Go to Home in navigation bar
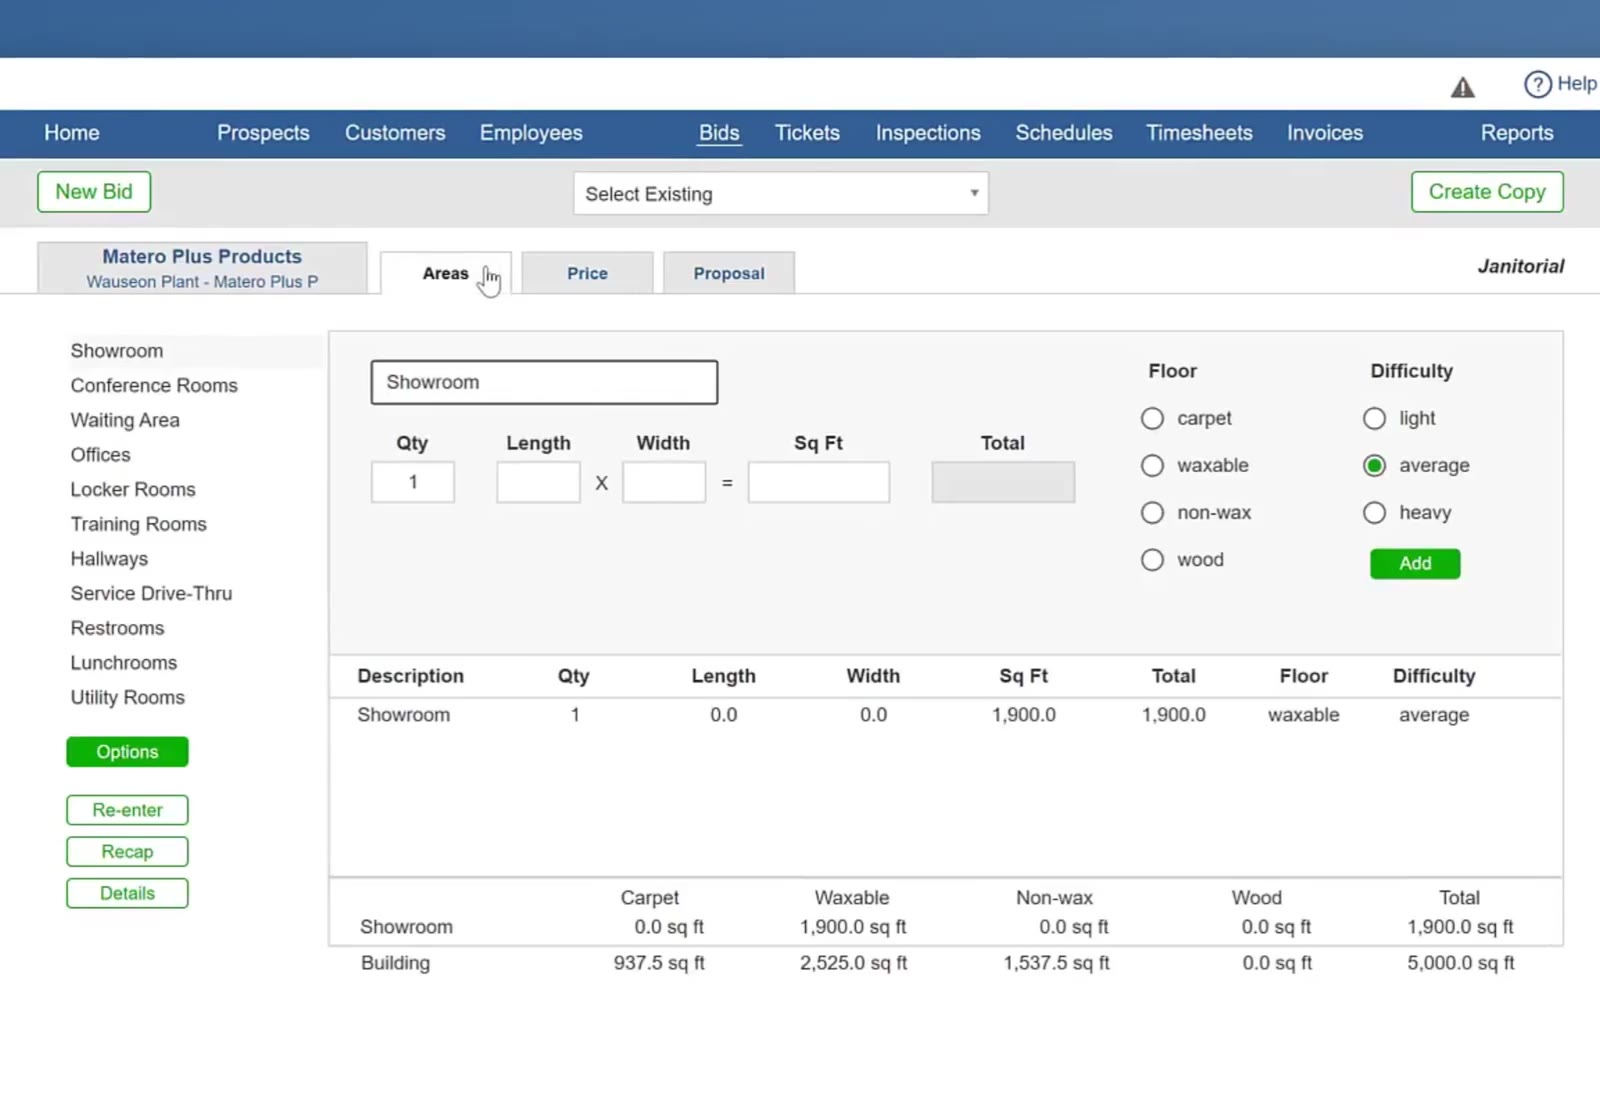1600x1112 pixels. tap(72, 133)
